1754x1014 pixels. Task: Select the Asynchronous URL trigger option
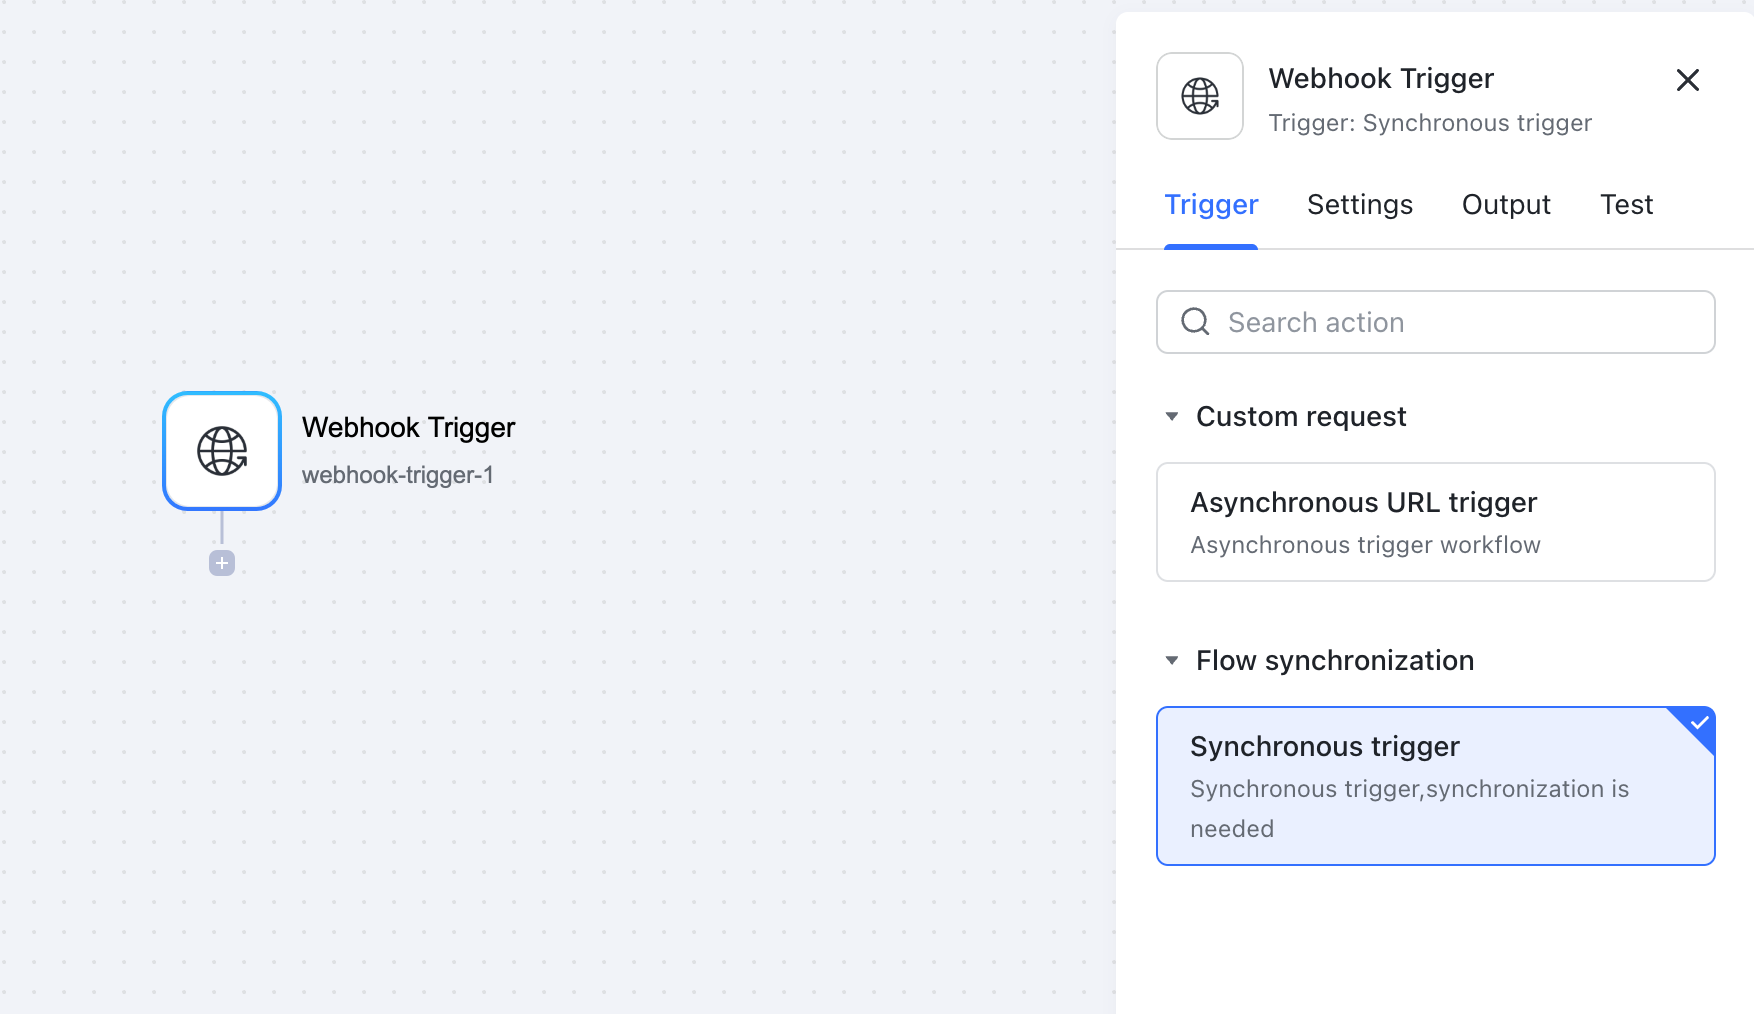(x=1435, y=522)
